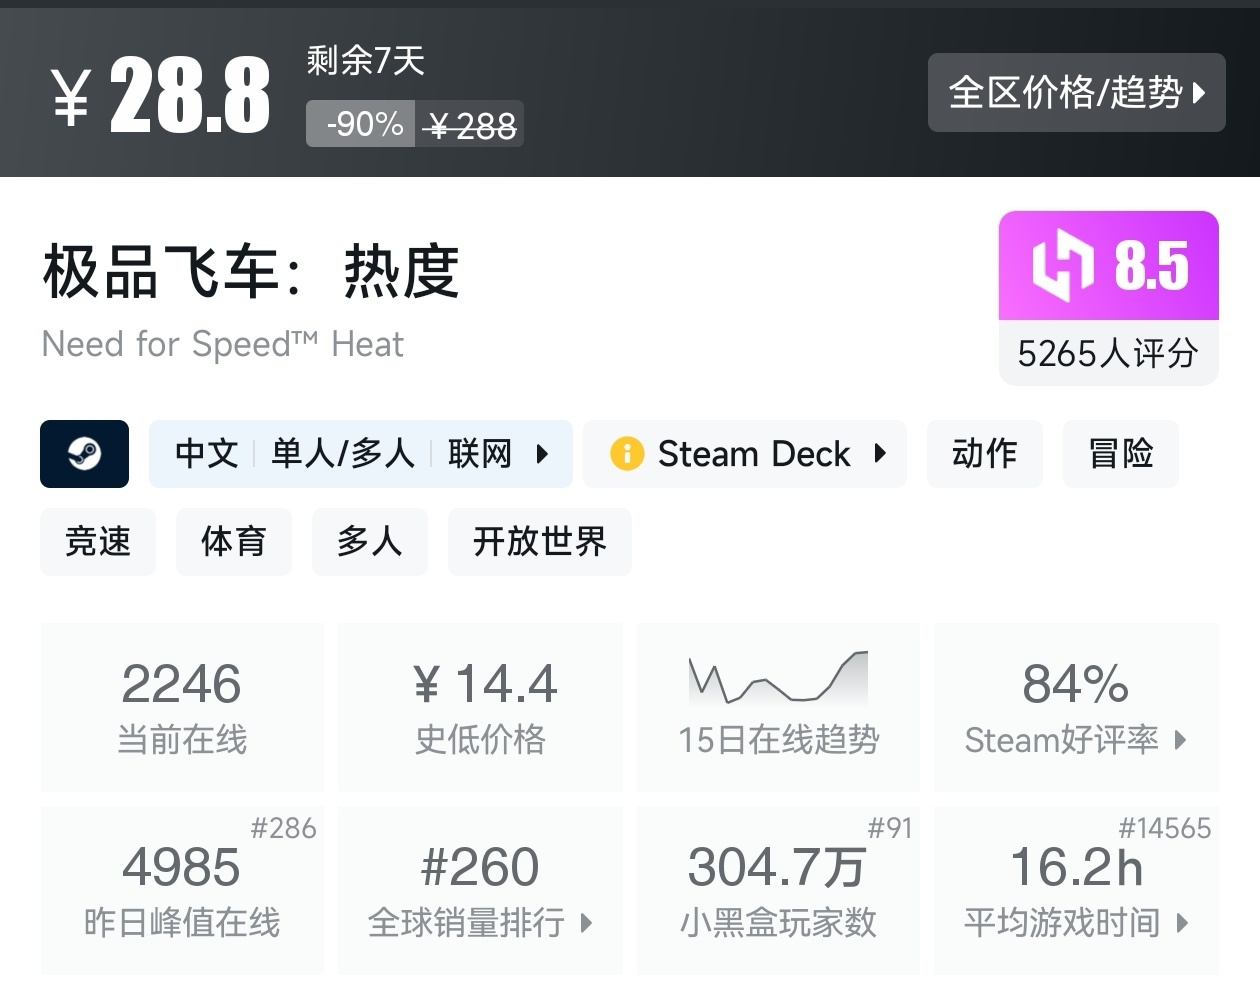
Task: Select the 竞速 genre tag
Action: point(98,542)
